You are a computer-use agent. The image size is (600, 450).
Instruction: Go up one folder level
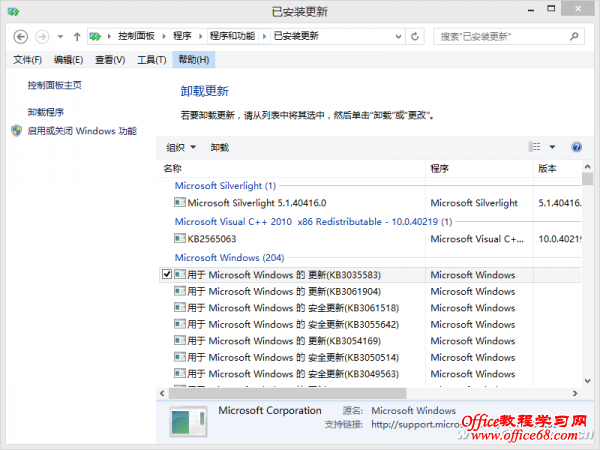pos(77,37)
